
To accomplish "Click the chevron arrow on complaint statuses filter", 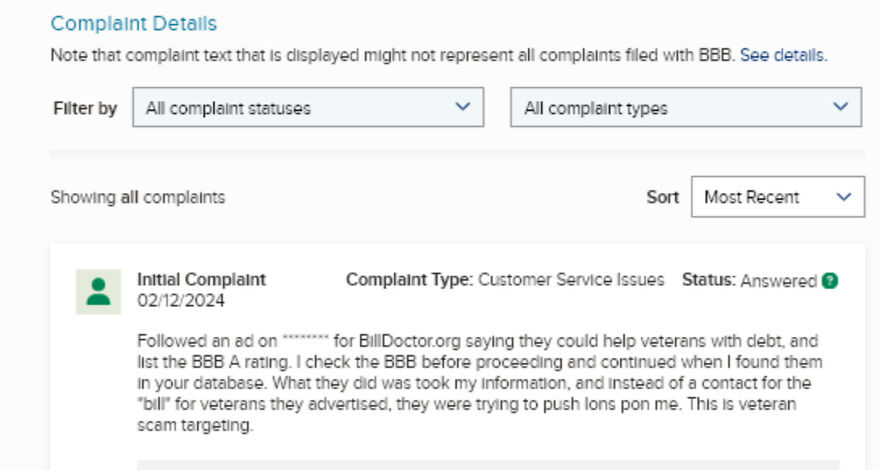I will click(461, 107).
